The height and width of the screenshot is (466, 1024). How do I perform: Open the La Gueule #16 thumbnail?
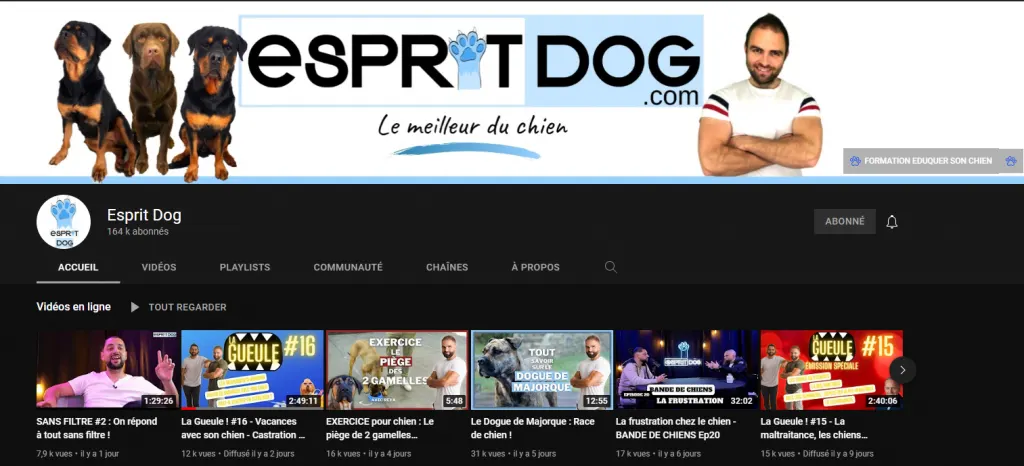[x=252, y=369]
